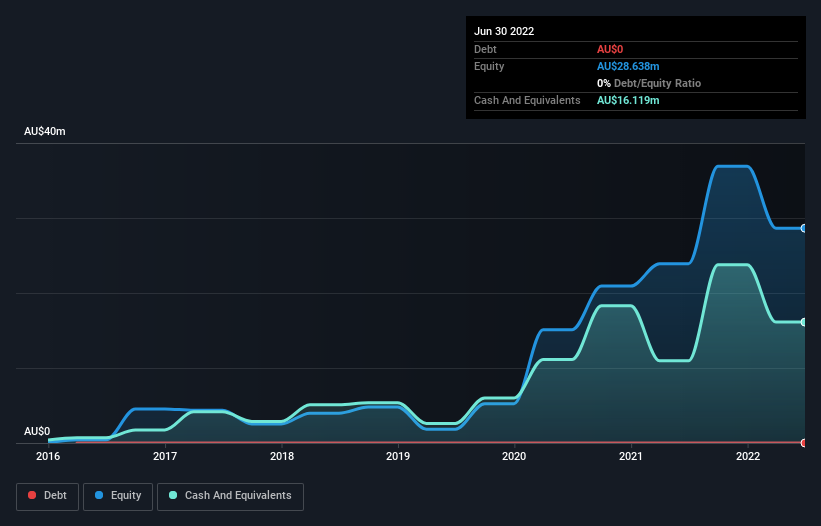This screenshot has height=526, width=821.
Task: Select the teal Cash endpoint marker
Action: [x=804, y=322]
